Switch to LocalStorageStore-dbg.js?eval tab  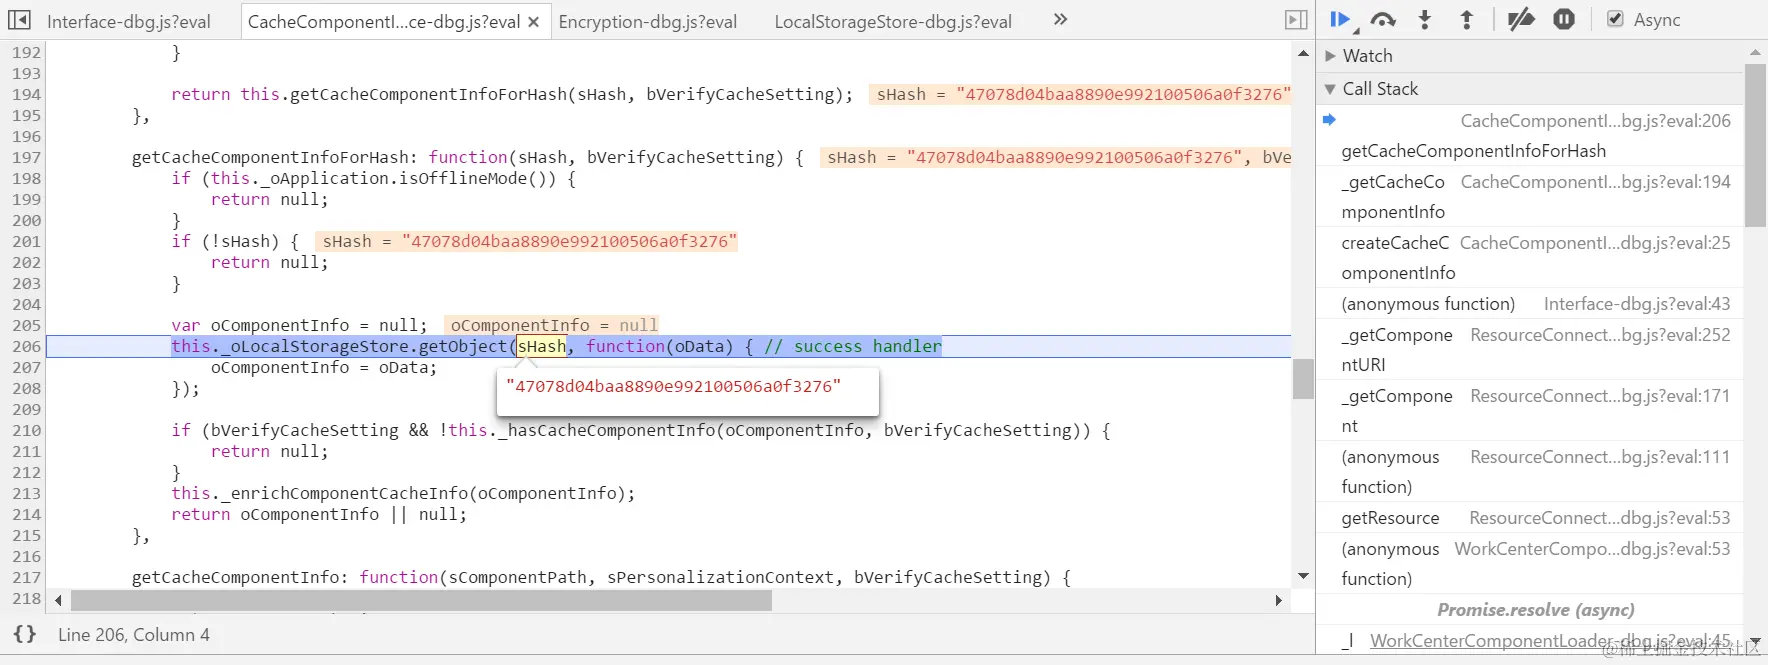893,21
